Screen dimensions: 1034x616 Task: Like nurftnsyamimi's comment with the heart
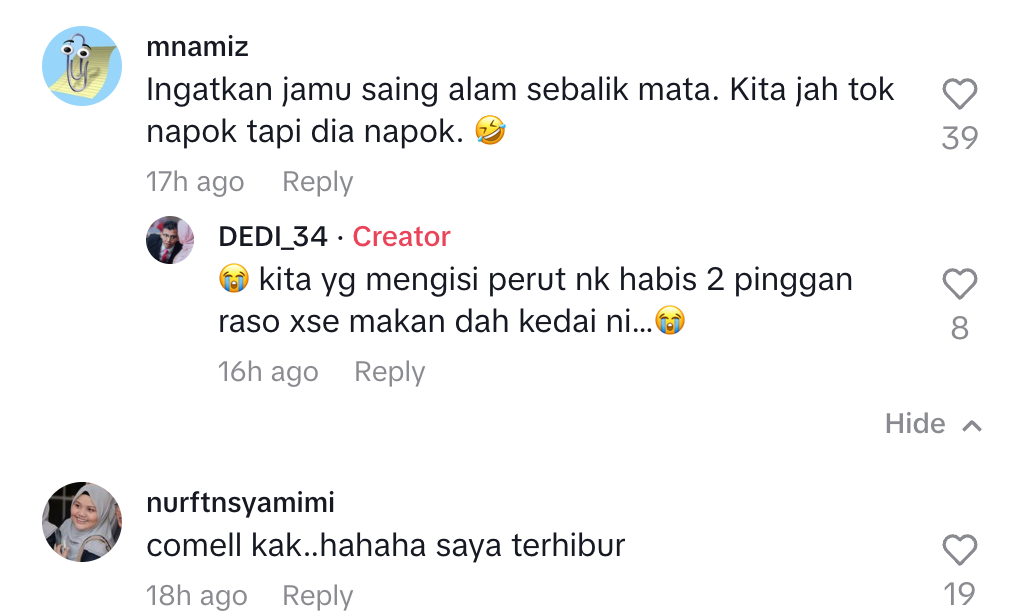tap(959, 550)
